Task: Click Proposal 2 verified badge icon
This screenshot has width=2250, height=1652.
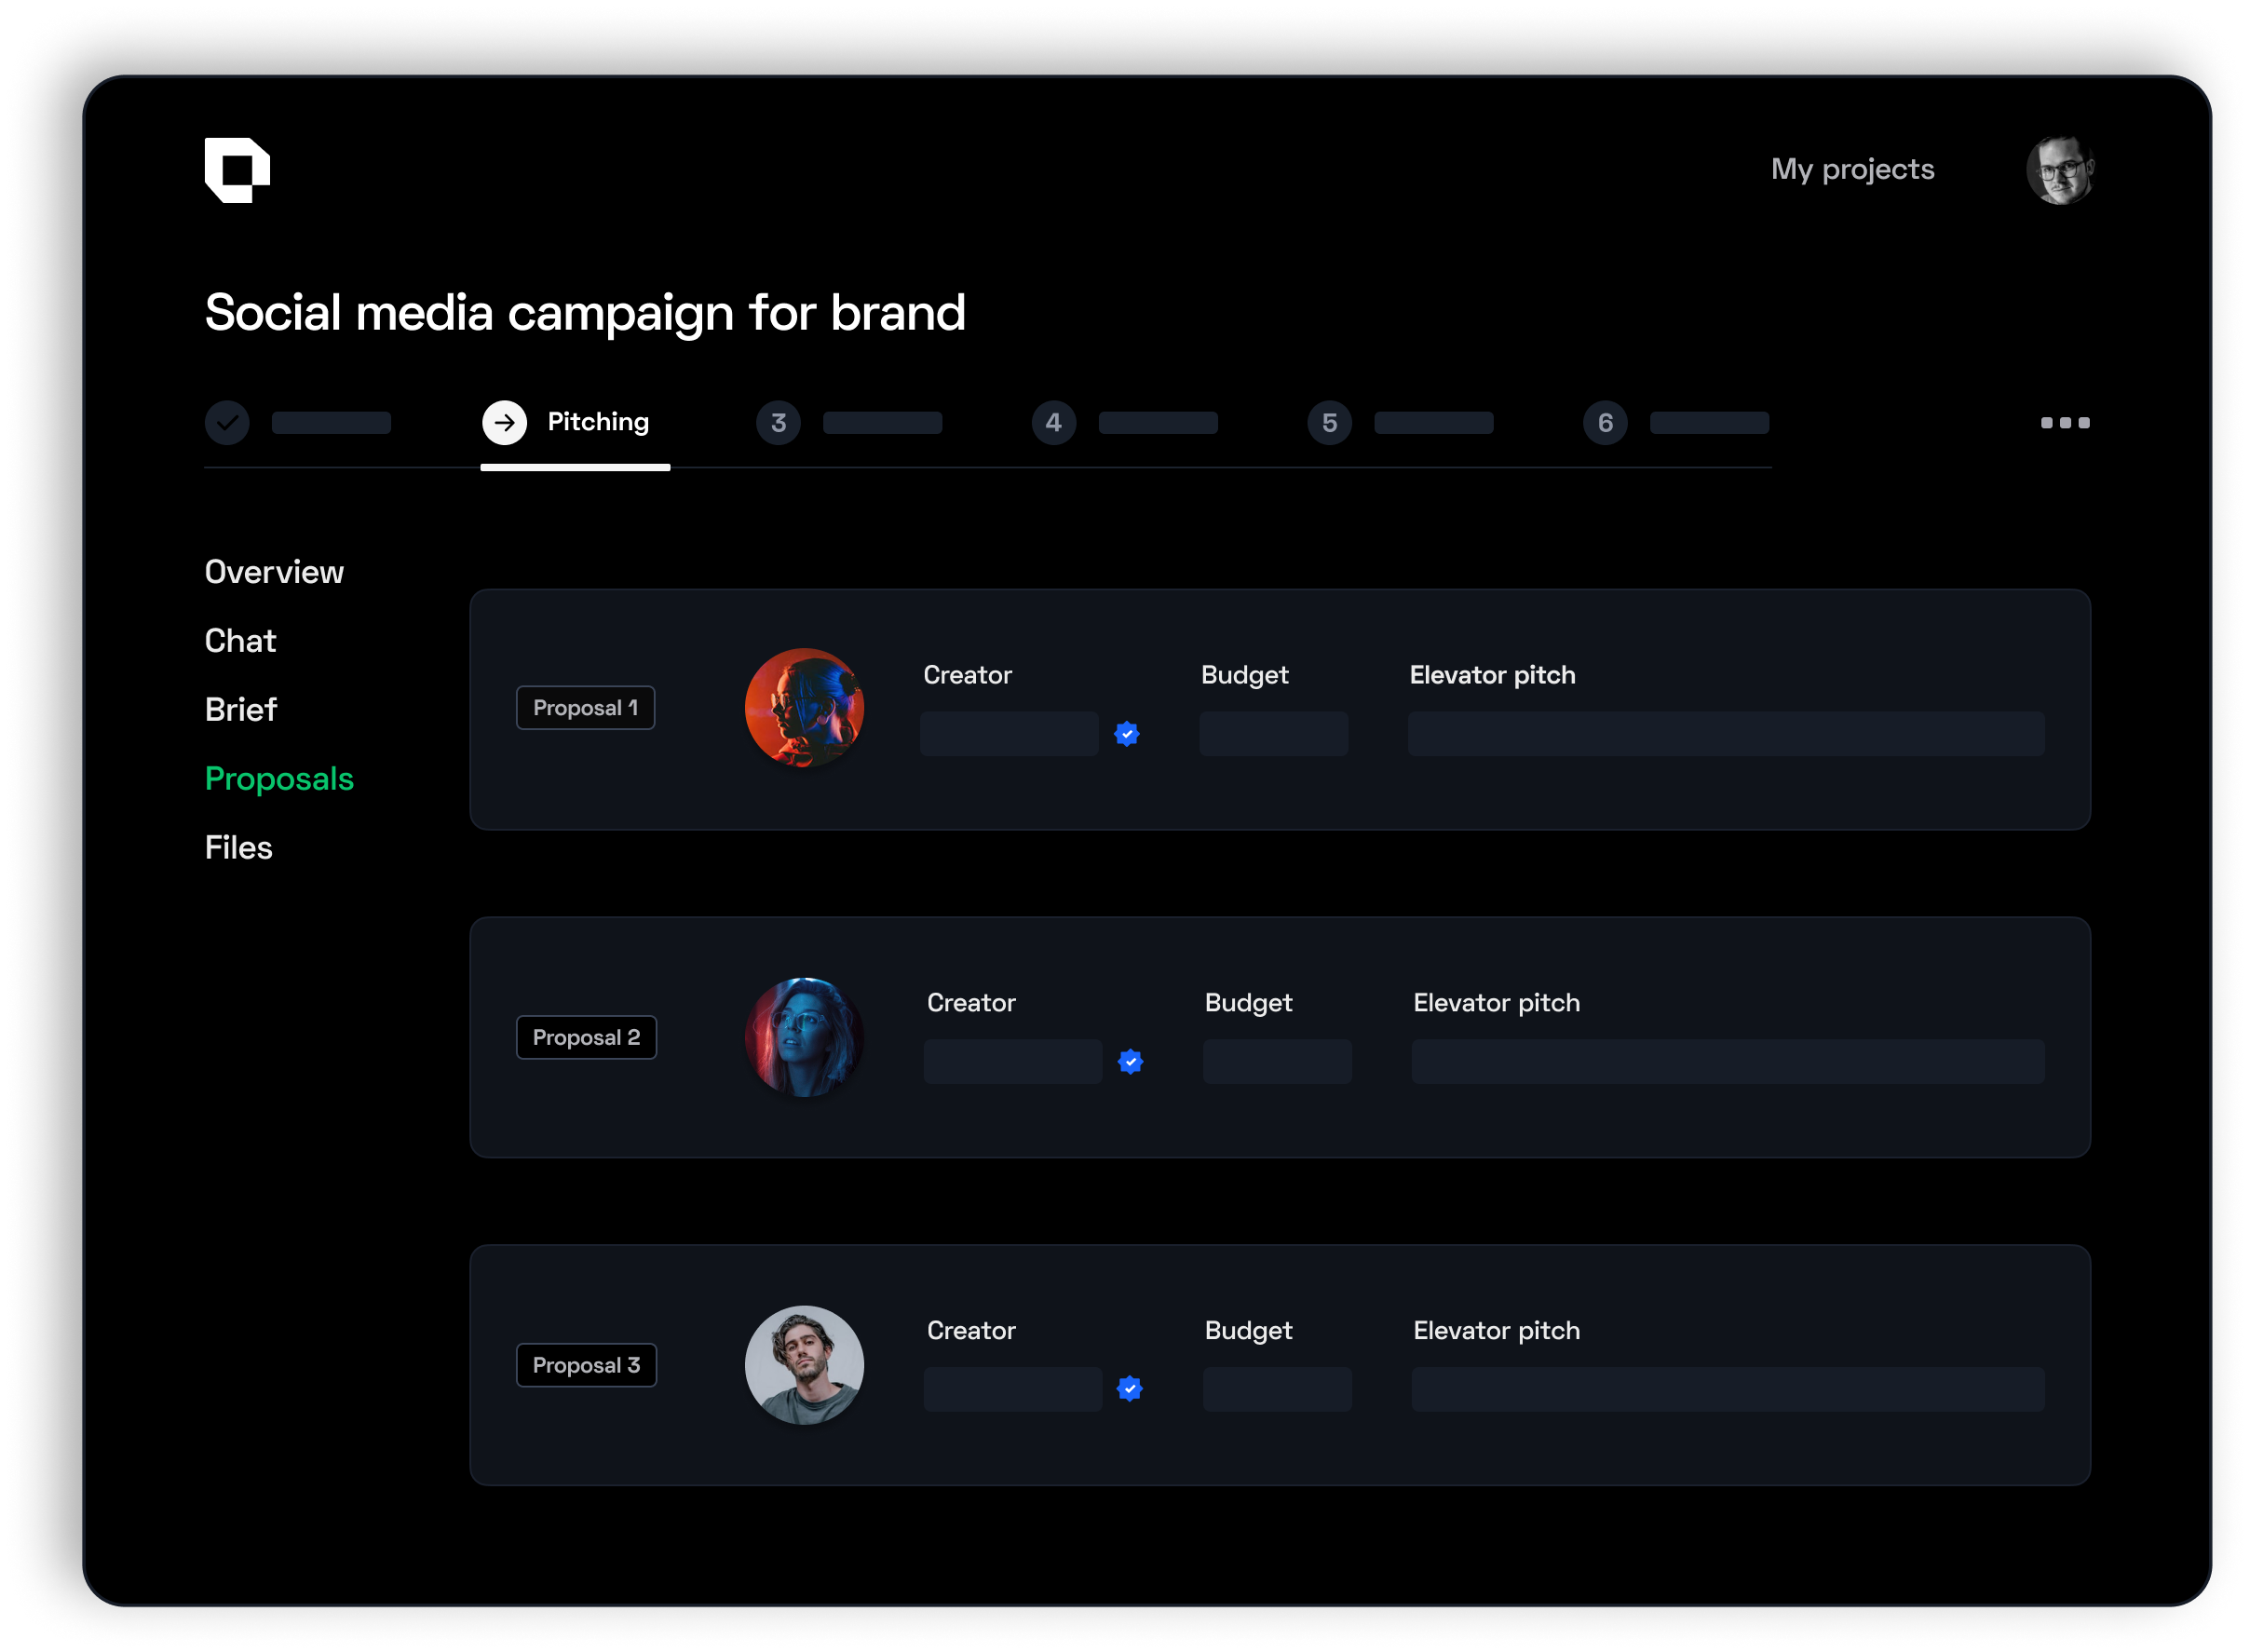Action: click(x=1131, y=1062)
